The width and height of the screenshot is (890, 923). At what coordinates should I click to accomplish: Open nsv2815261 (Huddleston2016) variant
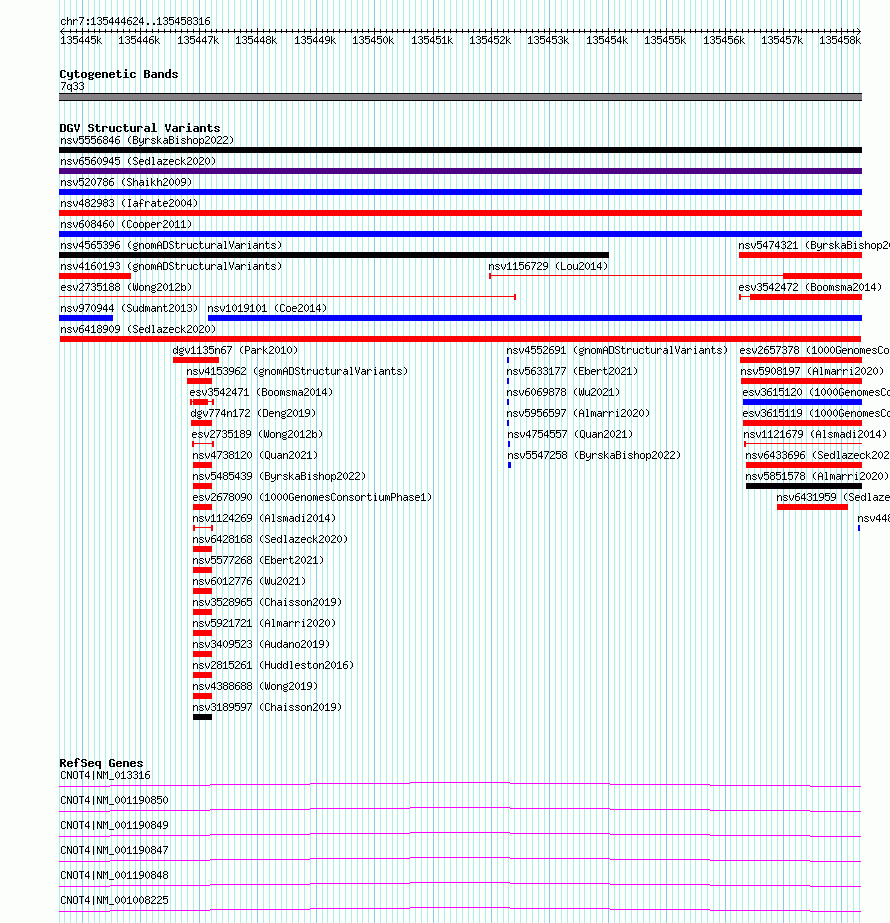[x=273, y=665]
